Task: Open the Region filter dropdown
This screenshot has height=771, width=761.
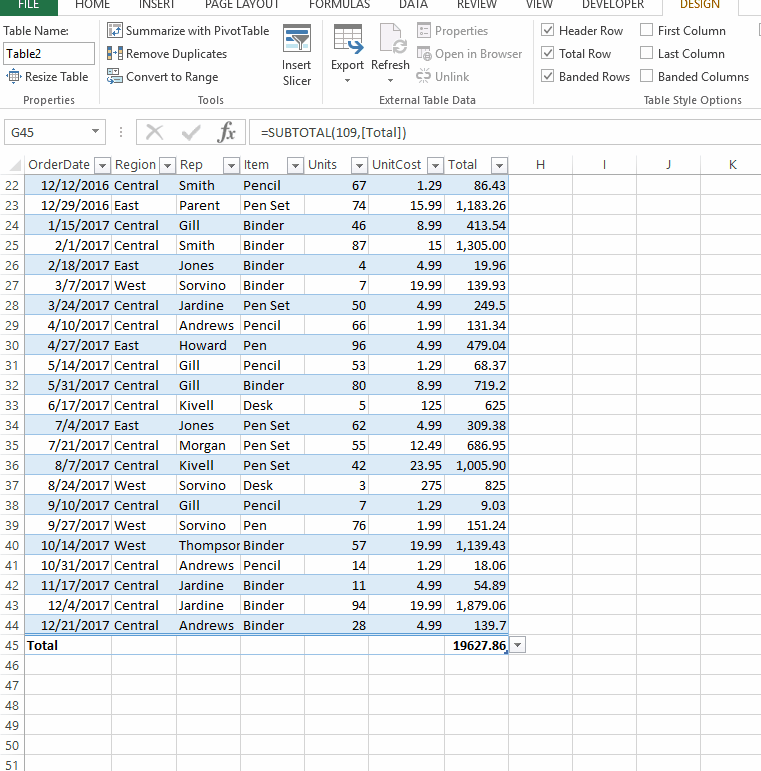Action: point(168,166)
